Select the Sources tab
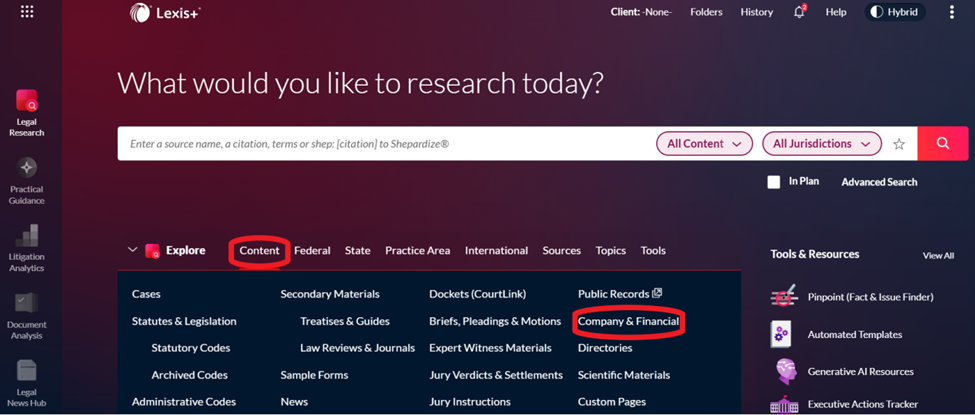 [x=561, y=251]
